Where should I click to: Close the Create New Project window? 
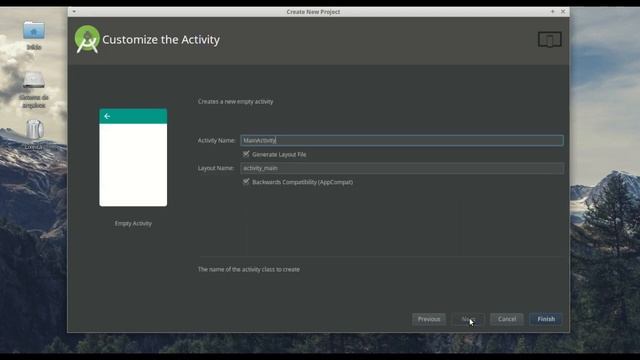click(563, 11)
